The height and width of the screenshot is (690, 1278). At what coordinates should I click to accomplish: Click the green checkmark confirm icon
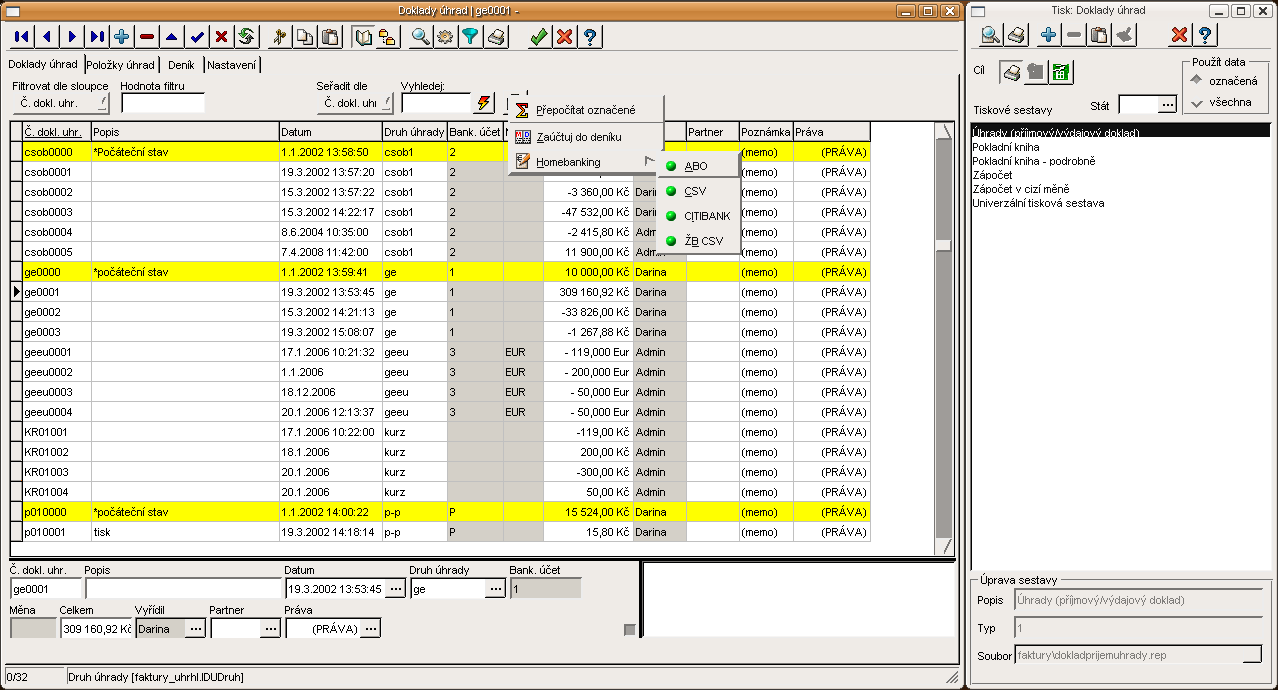point(539,37)
